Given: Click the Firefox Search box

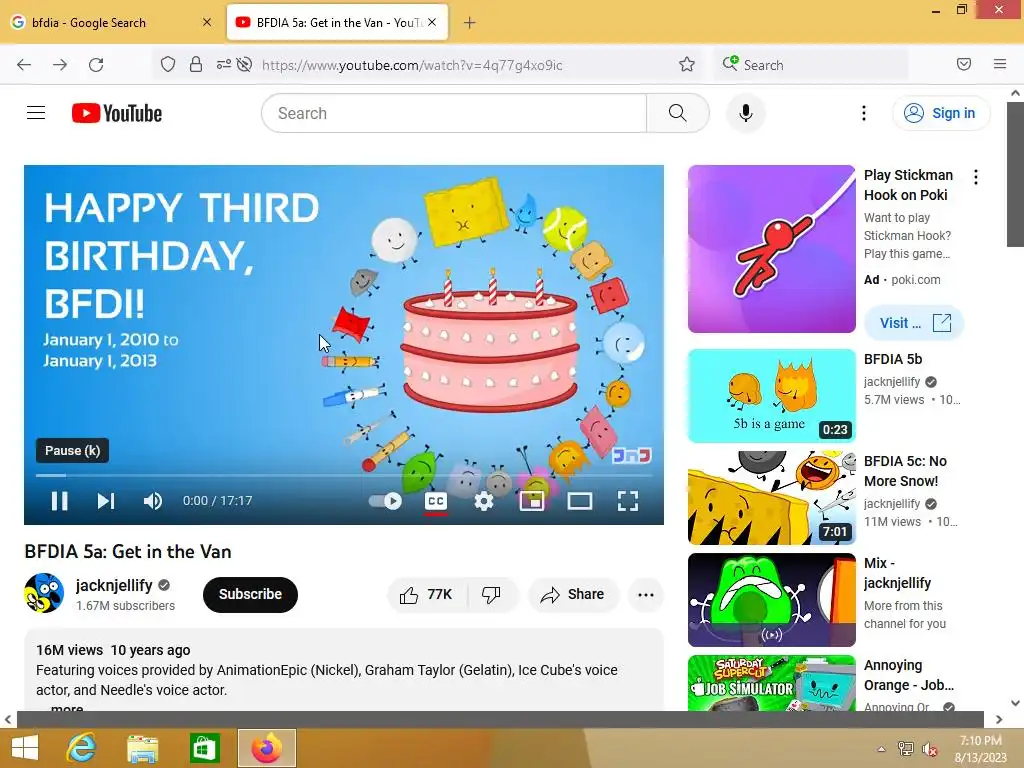Looking at the screenshot, I should pyautogui.click(x=810, y=65).
